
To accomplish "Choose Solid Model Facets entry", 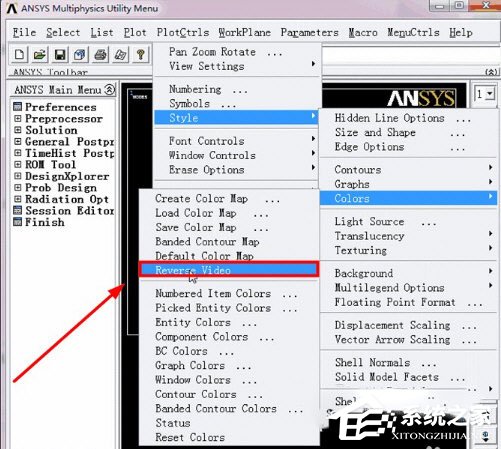I will pyautogui.click(x=408, y=377).
